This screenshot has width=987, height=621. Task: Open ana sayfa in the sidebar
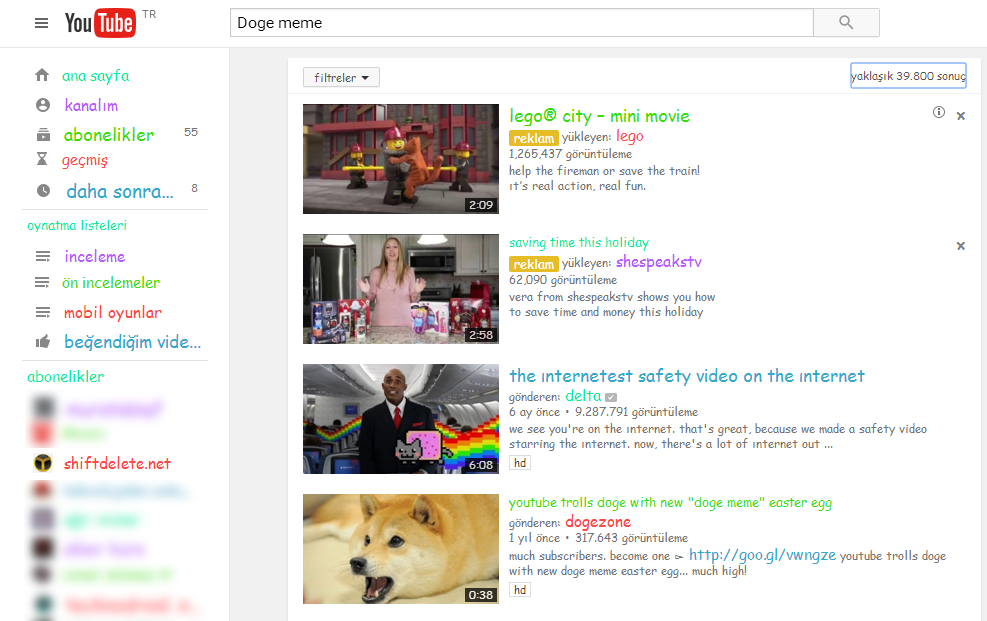(x=96, y=76)
